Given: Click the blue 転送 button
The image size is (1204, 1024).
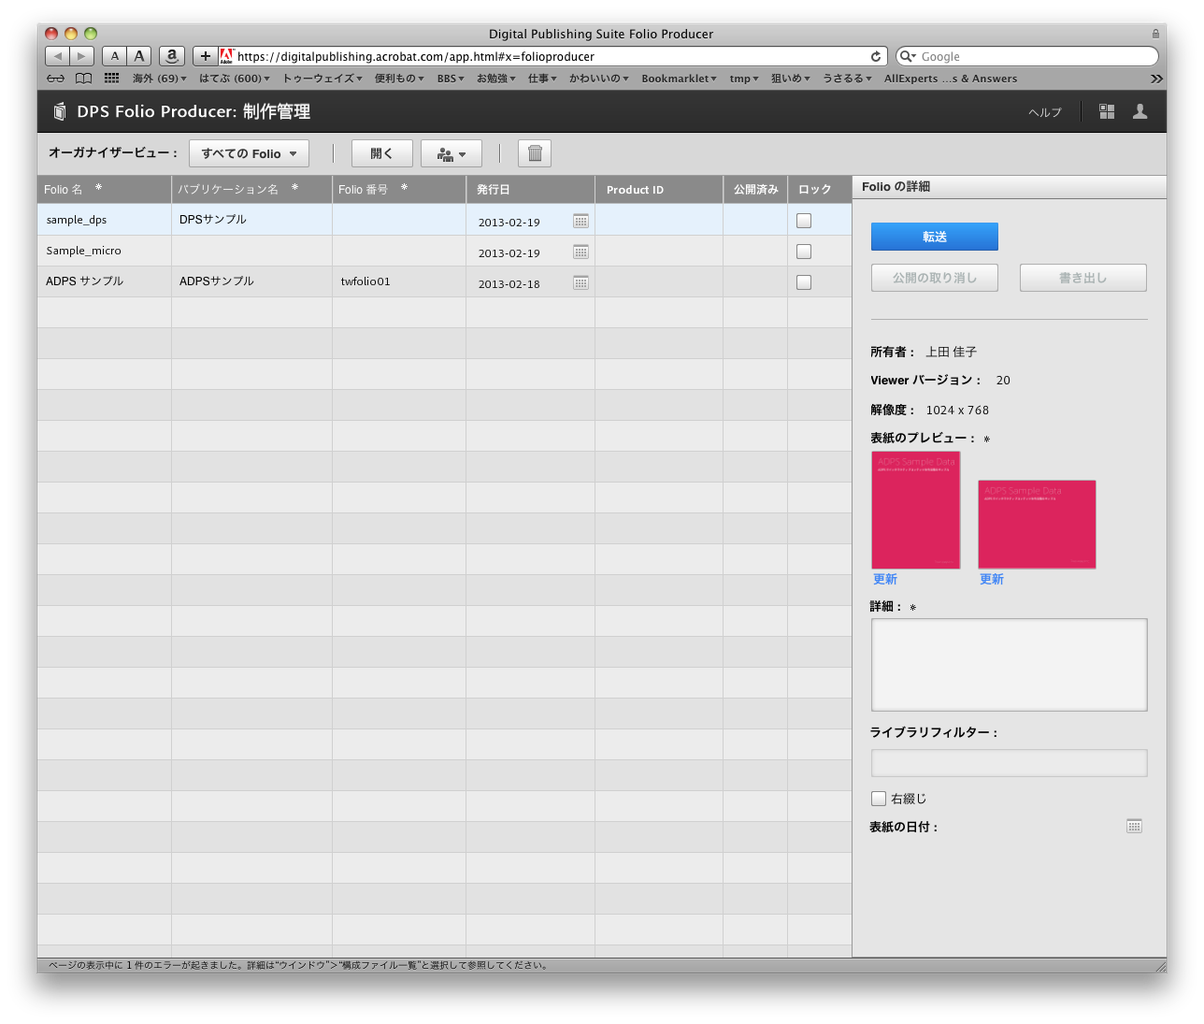Looking at the screenshot, I should pyautogui.click(x=934, y=237).
